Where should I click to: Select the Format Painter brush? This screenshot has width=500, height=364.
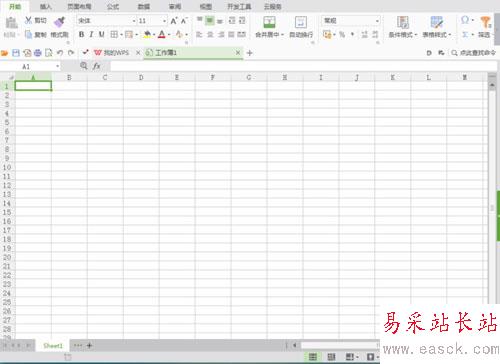pyautogui.click(x=59, y=22)
